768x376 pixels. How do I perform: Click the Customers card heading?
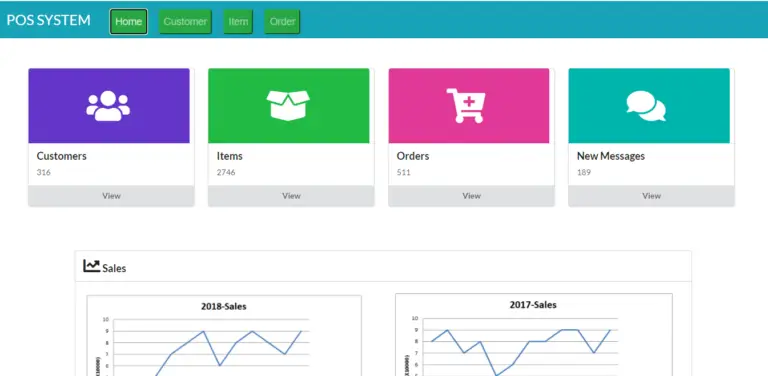point(62,156)
